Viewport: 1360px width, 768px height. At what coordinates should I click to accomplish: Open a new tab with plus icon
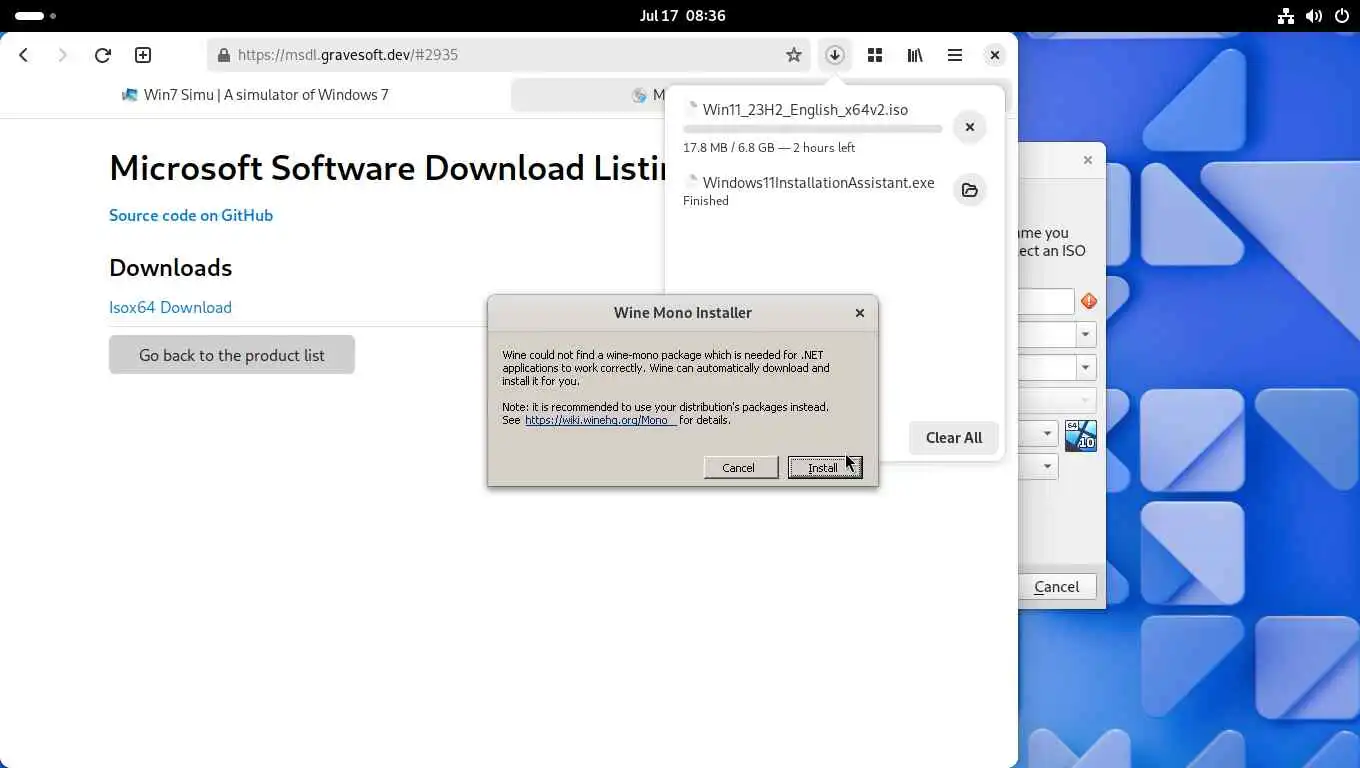143,55
